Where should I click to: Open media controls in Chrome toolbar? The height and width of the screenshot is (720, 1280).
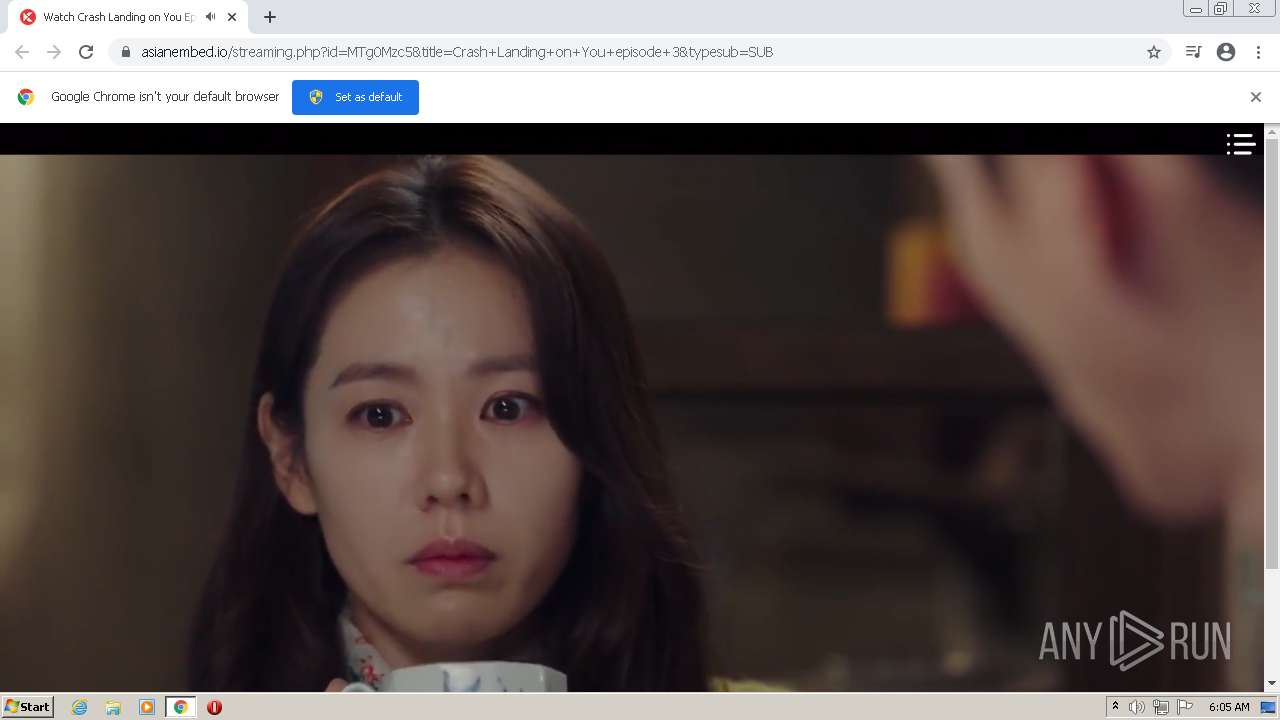point(1193,52)
